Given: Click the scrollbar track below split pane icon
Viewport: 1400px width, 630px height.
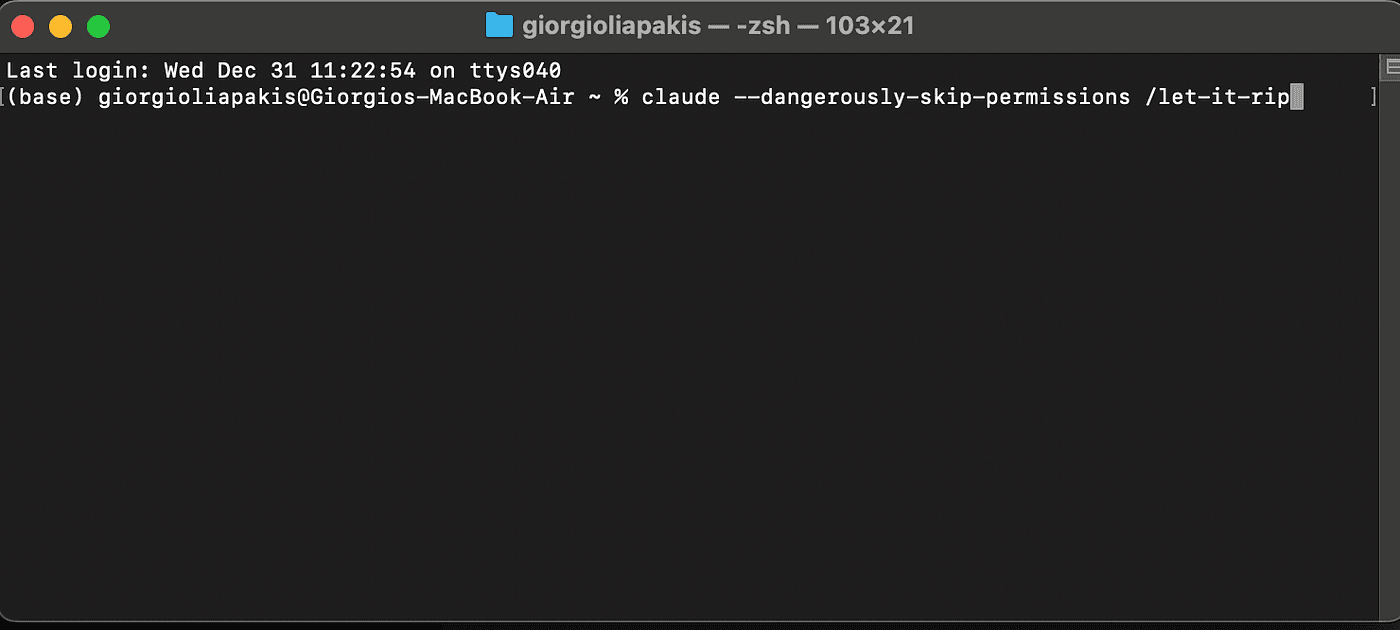Looking at the screenshot, I should [1391, 350].
